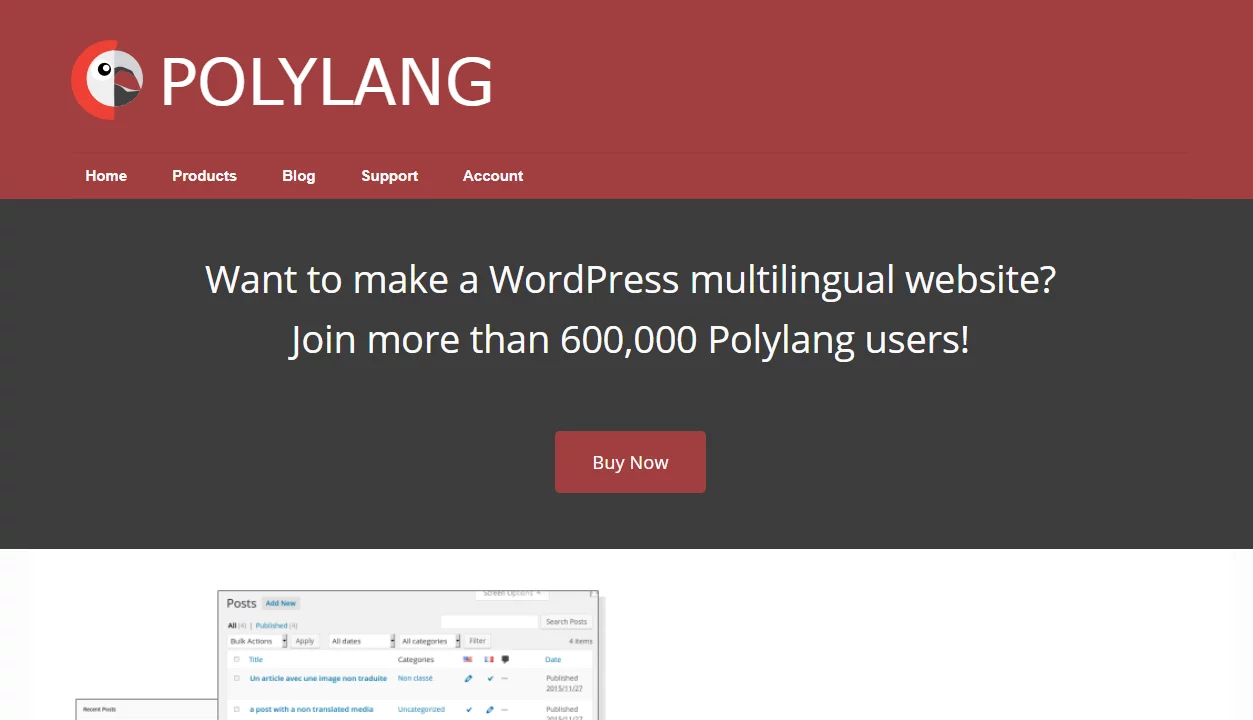This screenshot has width=1253, height=720.
Task: Click the Buy Now button
Action: [x=630, y=462]
